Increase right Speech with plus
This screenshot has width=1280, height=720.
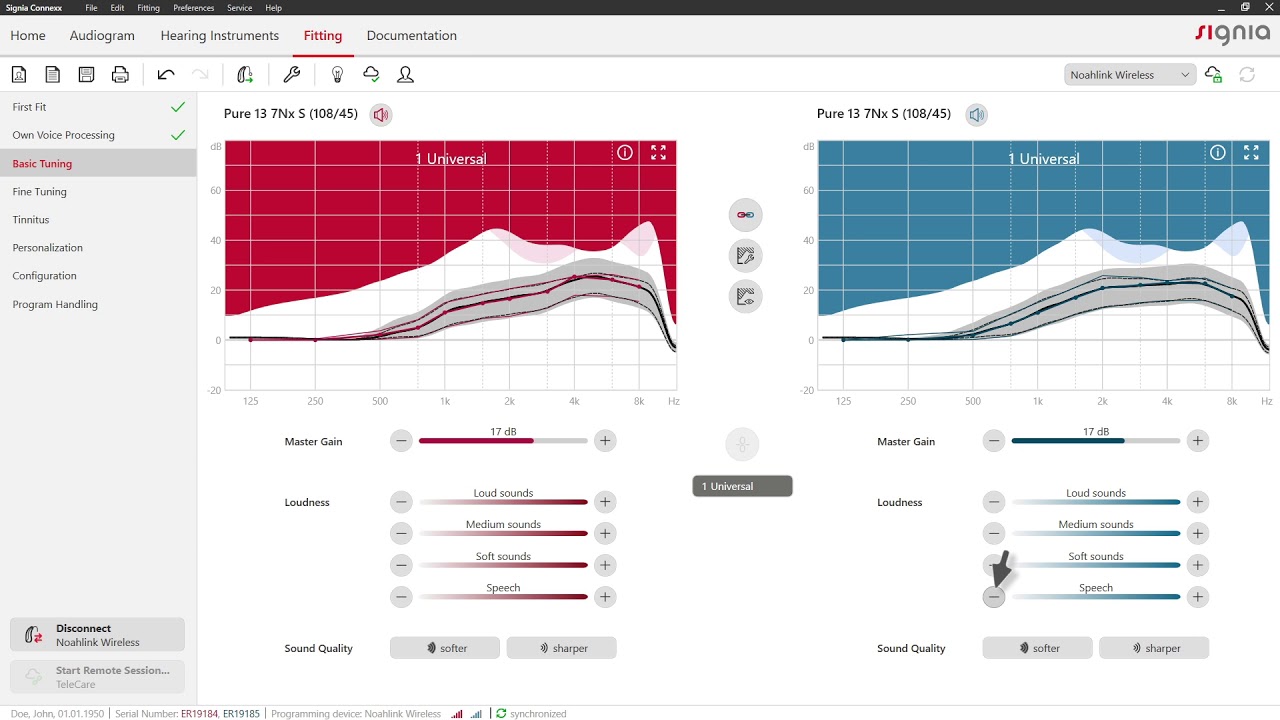coord(1197,597)
